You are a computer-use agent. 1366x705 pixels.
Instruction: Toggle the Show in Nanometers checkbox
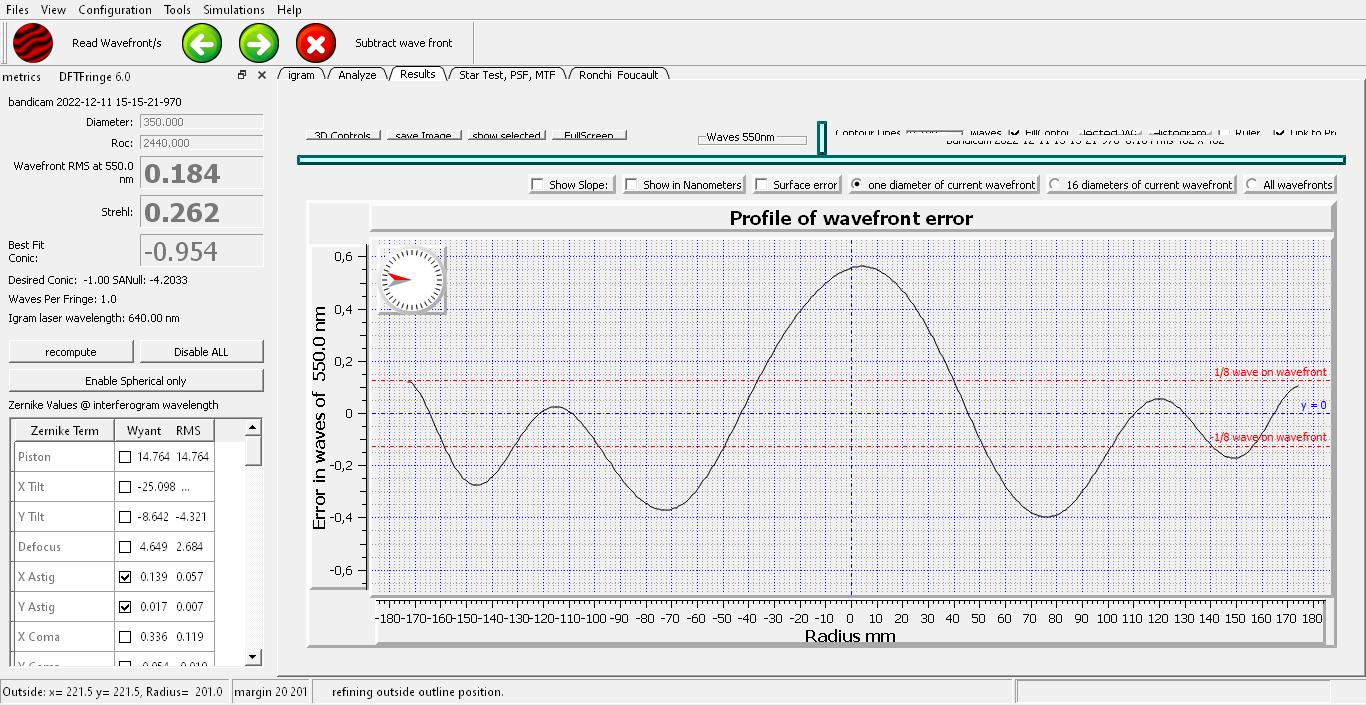click(x=632, y=185)
